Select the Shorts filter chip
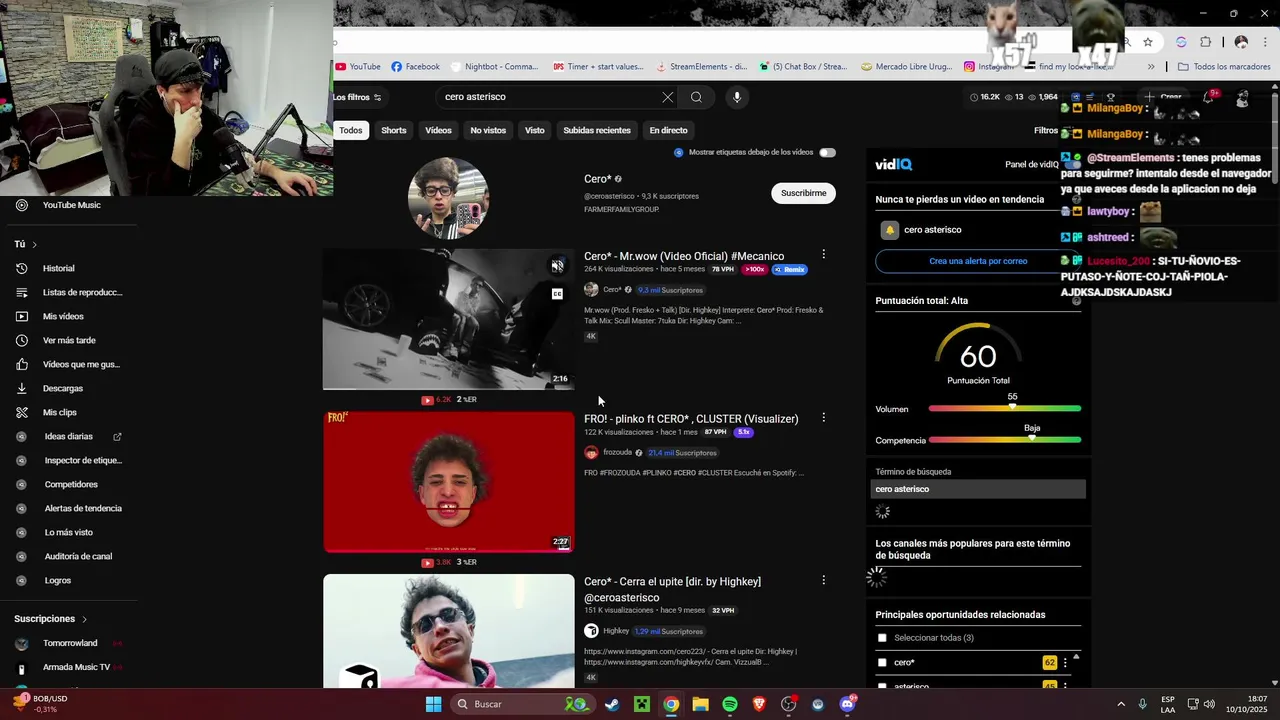The height and width of the screenshot is (720, 1280). [x=394, y=130]
